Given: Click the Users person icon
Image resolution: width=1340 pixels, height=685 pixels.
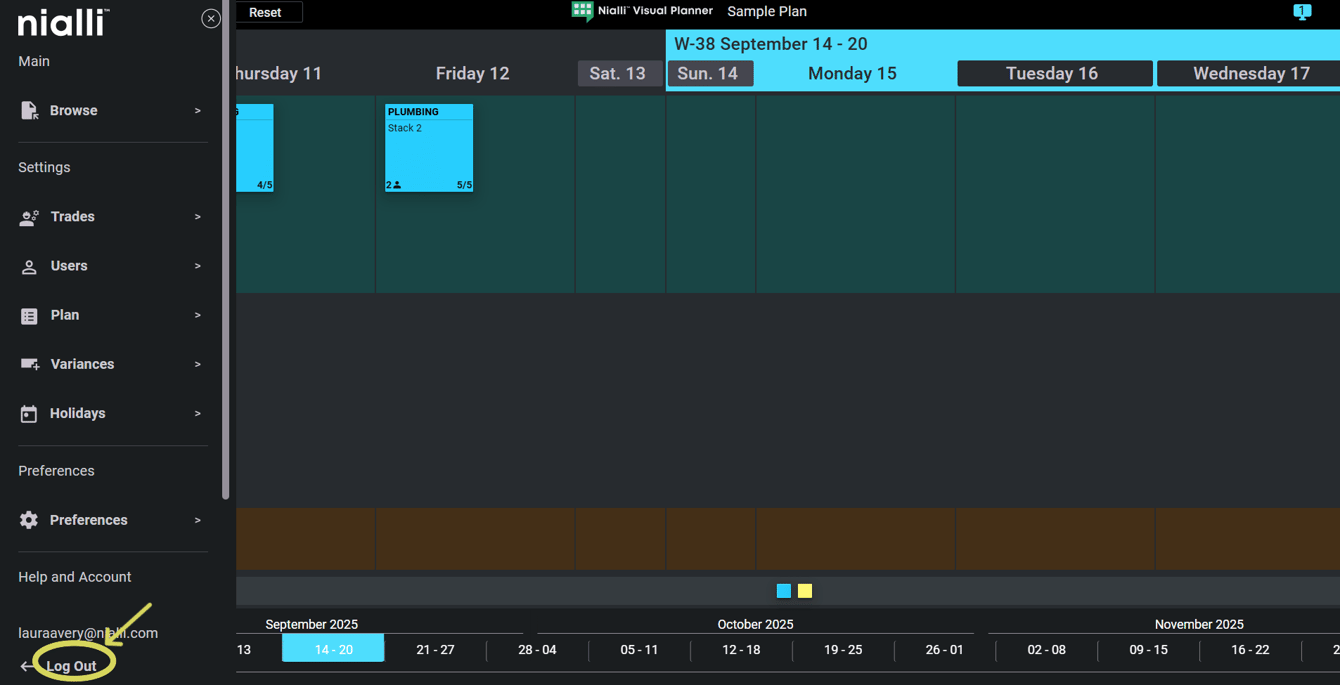Looking at the screenshot, I should pyautogui.click(x=29, y=267).
